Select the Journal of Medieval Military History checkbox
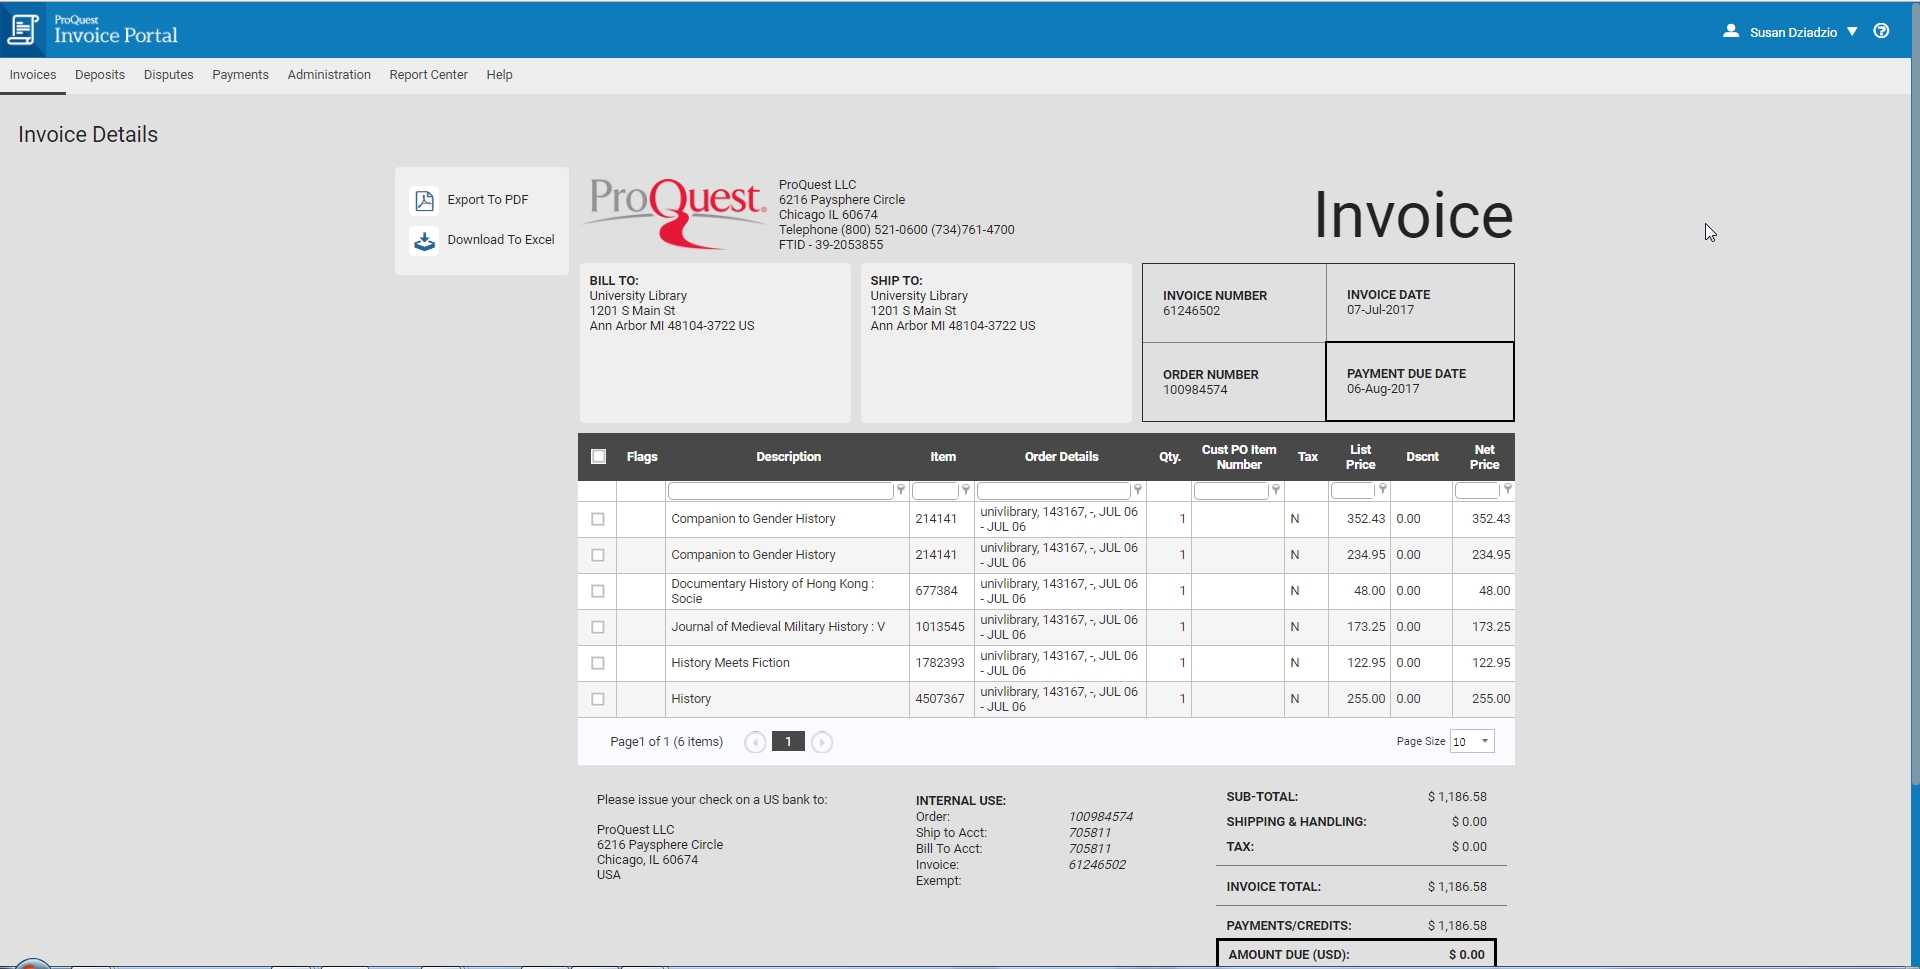Image resolution: width=1920 pixels, height=969 pixels. pos(598,627)
